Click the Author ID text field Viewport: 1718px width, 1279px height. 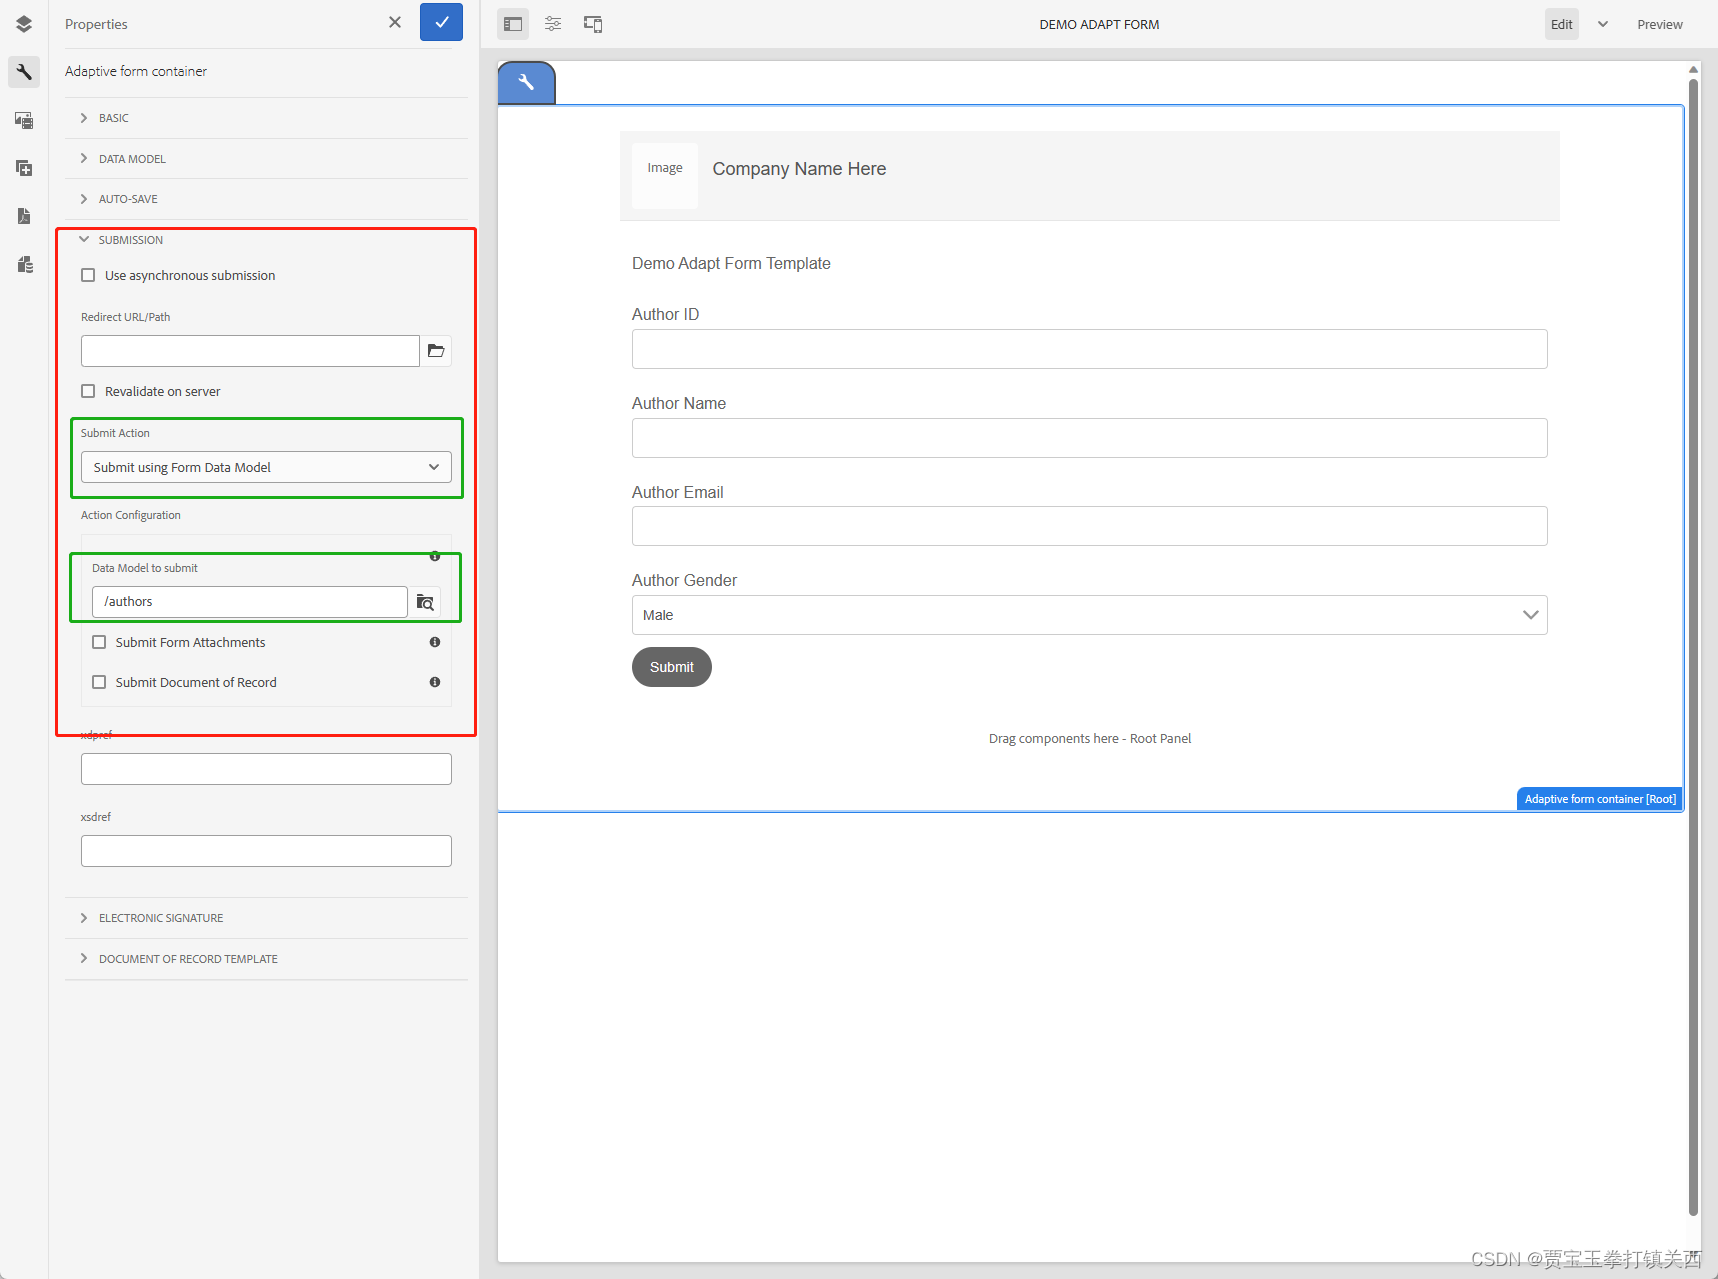(1089, 349)
